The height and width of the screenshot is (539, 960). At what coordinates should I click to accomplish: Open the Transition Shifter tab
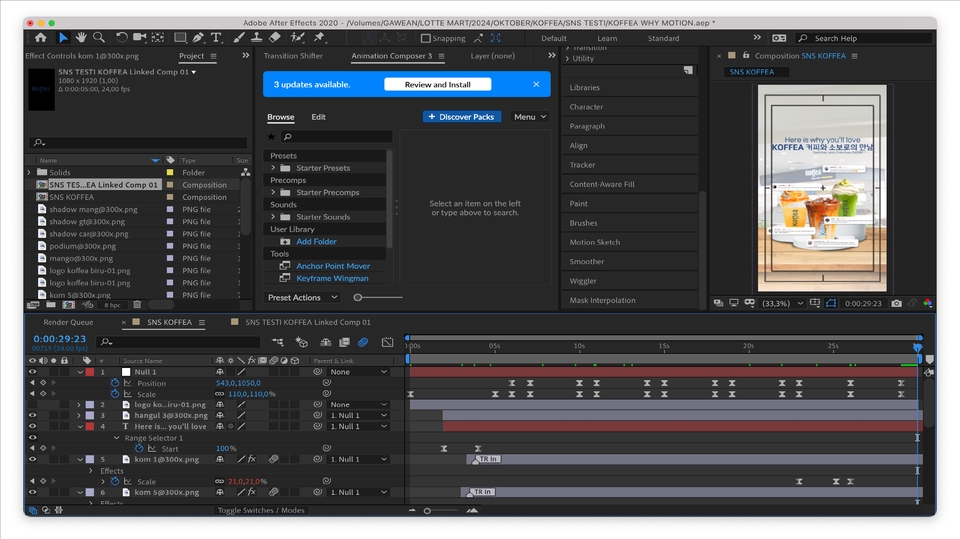click(293, 56)
